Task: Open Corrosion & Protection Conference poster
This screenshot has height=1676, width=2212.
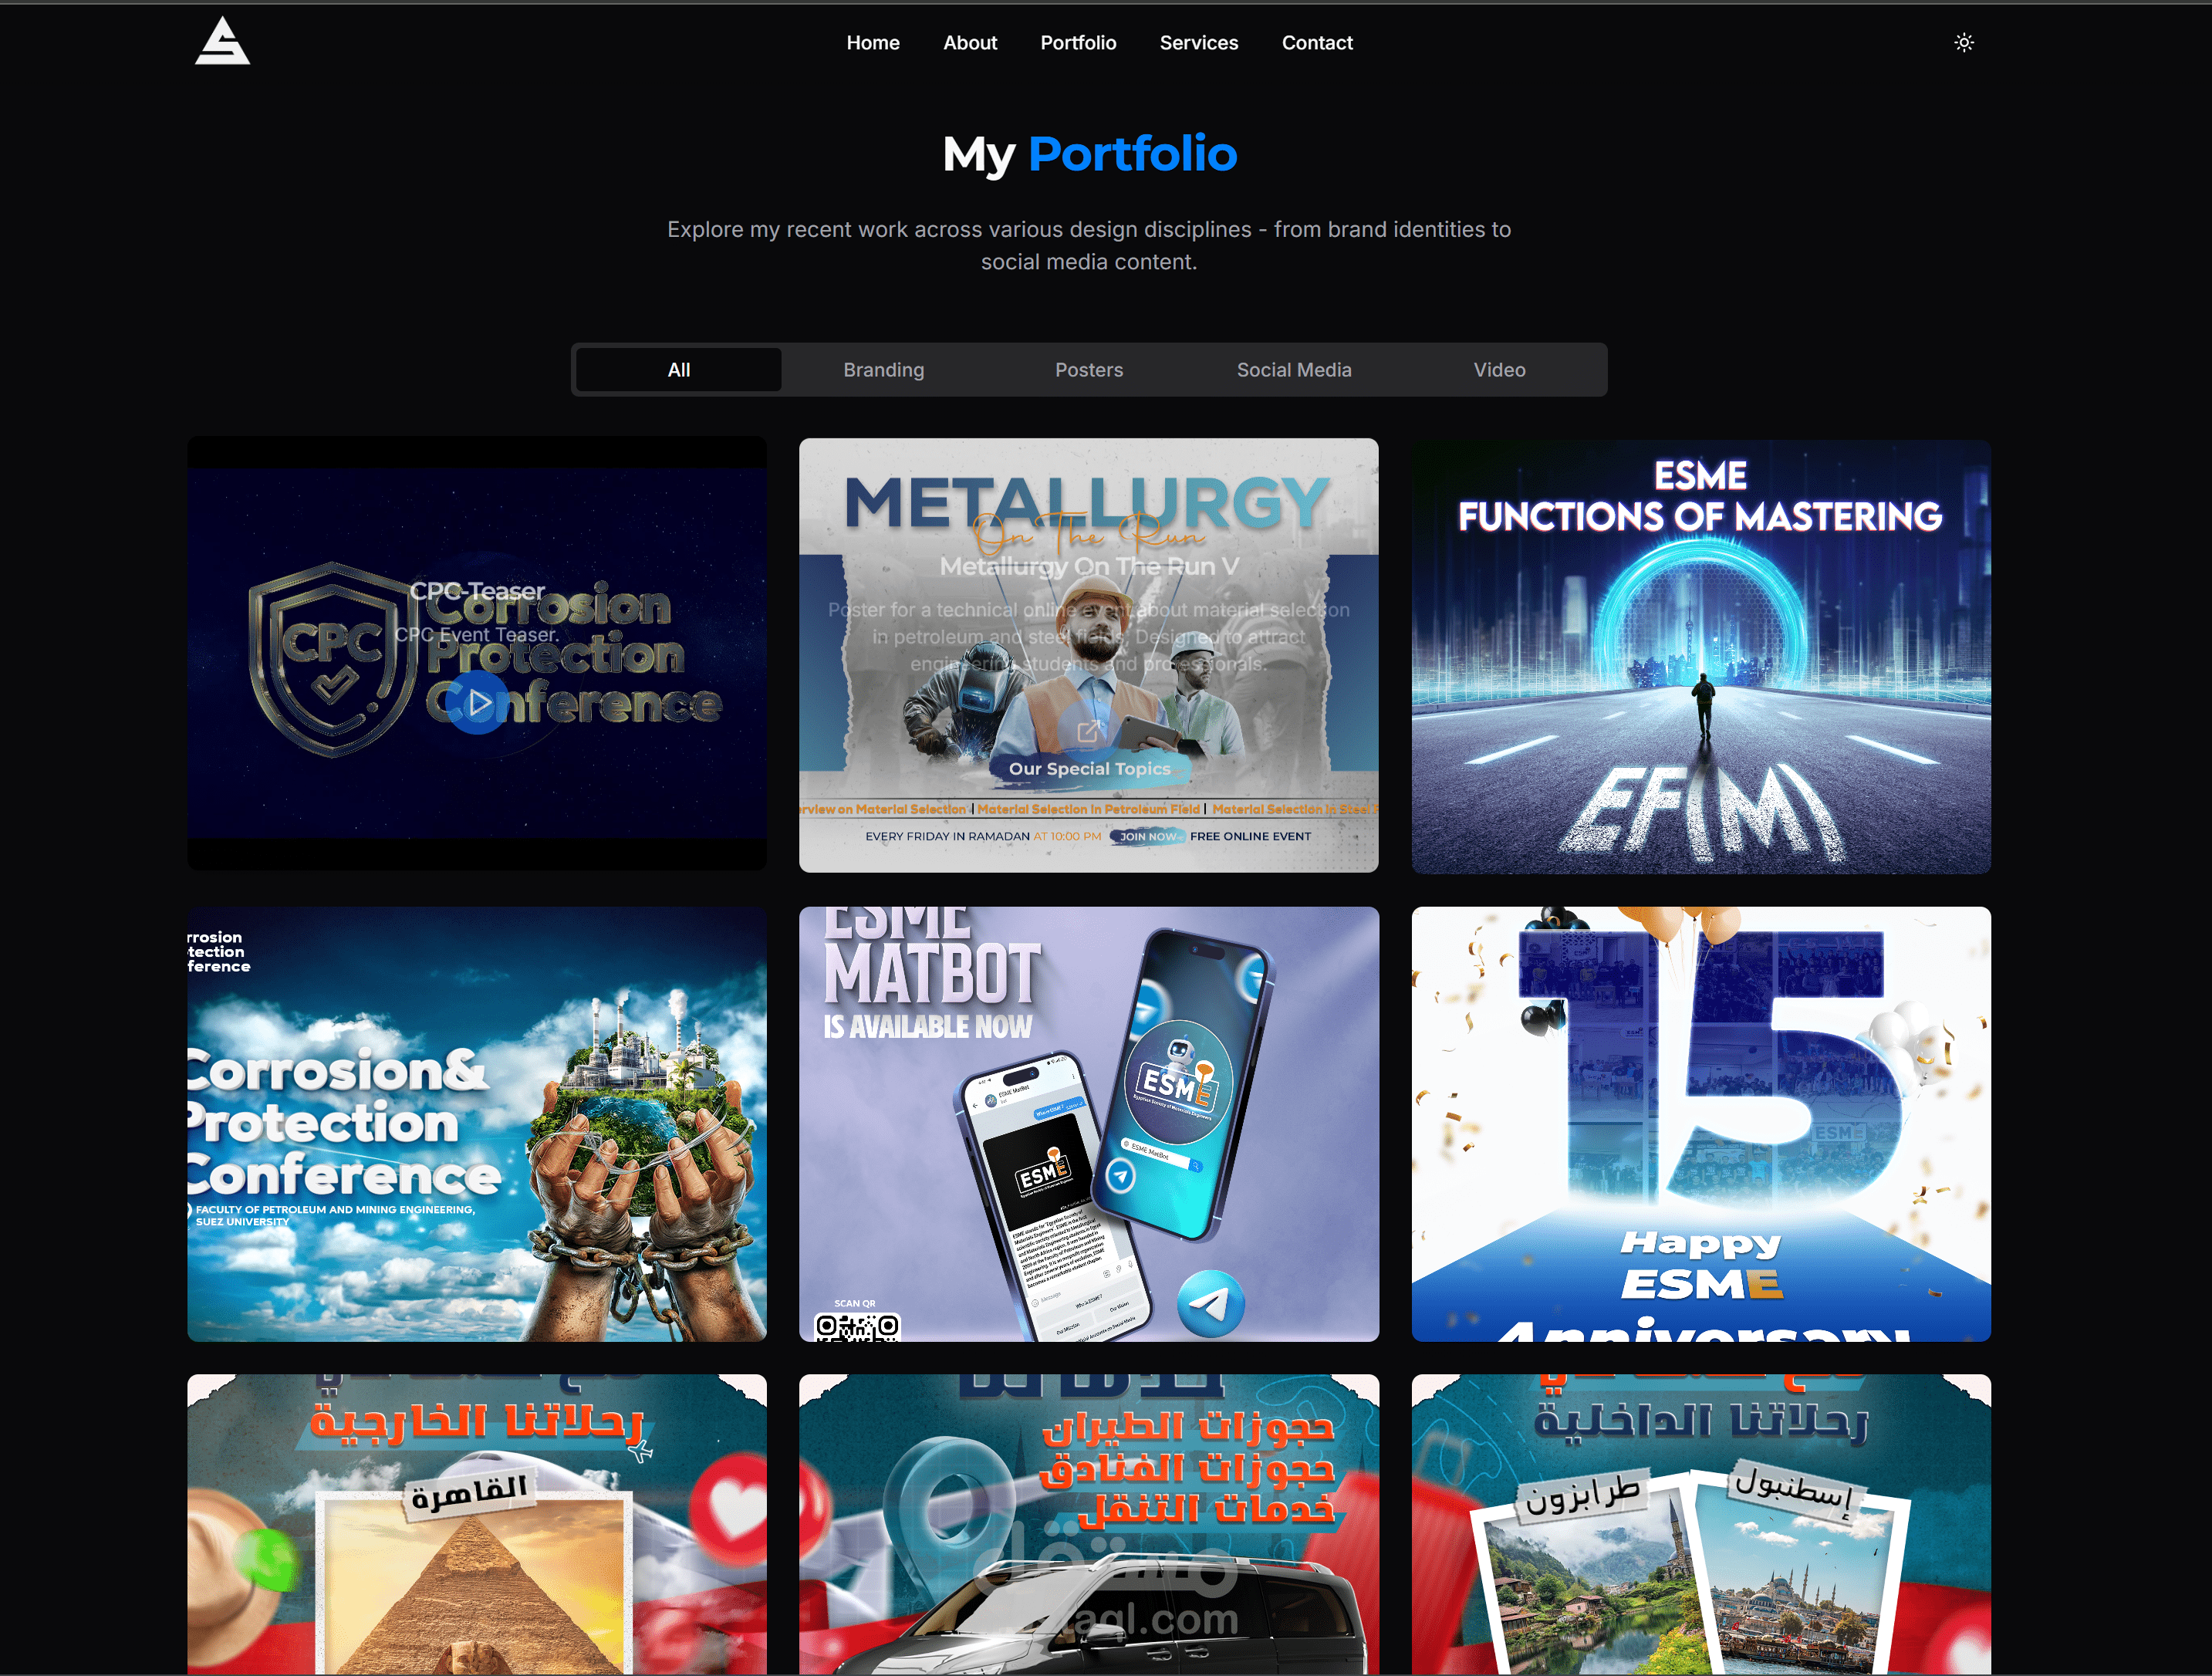Action: point(477,1123)
